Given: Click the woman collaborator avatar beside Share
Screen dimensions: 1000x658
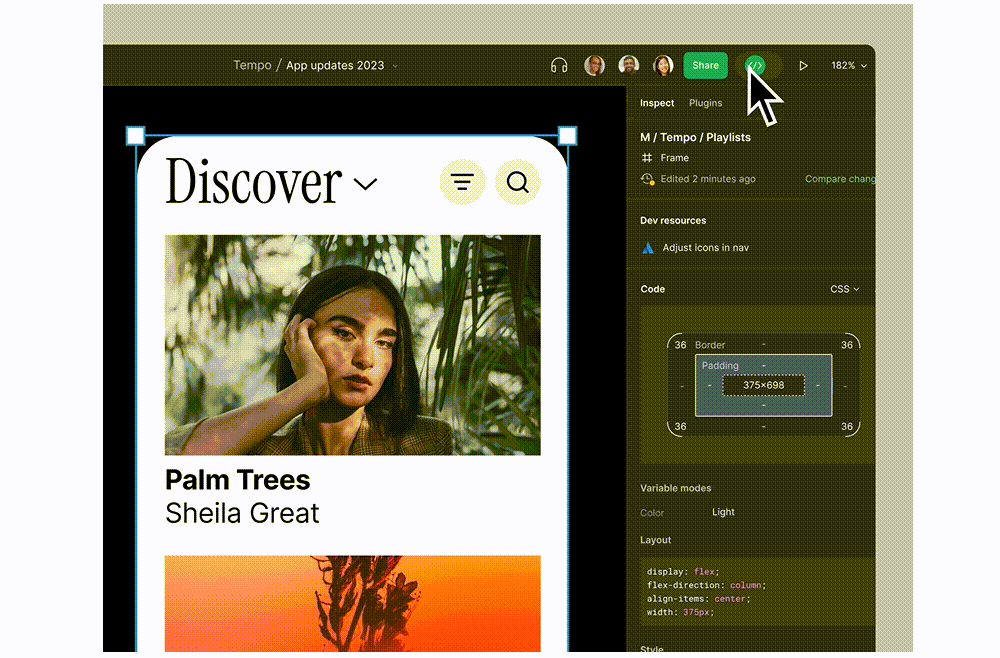Looking at the screenshot, I should click(663, 65).
